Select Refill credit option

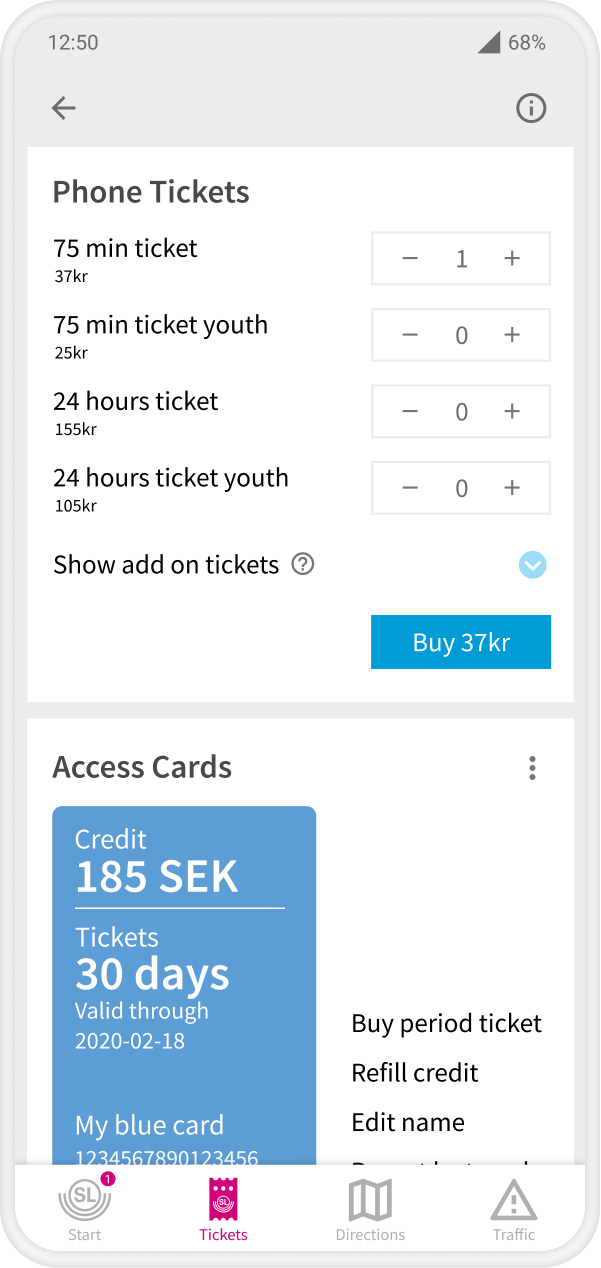click(x=415, y=1073)
